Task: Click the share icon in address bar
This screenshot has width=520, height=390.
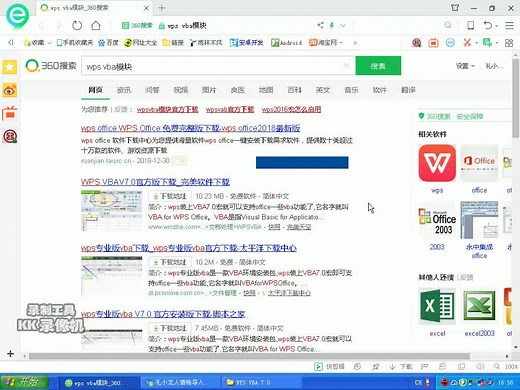Action: (320, 25)
